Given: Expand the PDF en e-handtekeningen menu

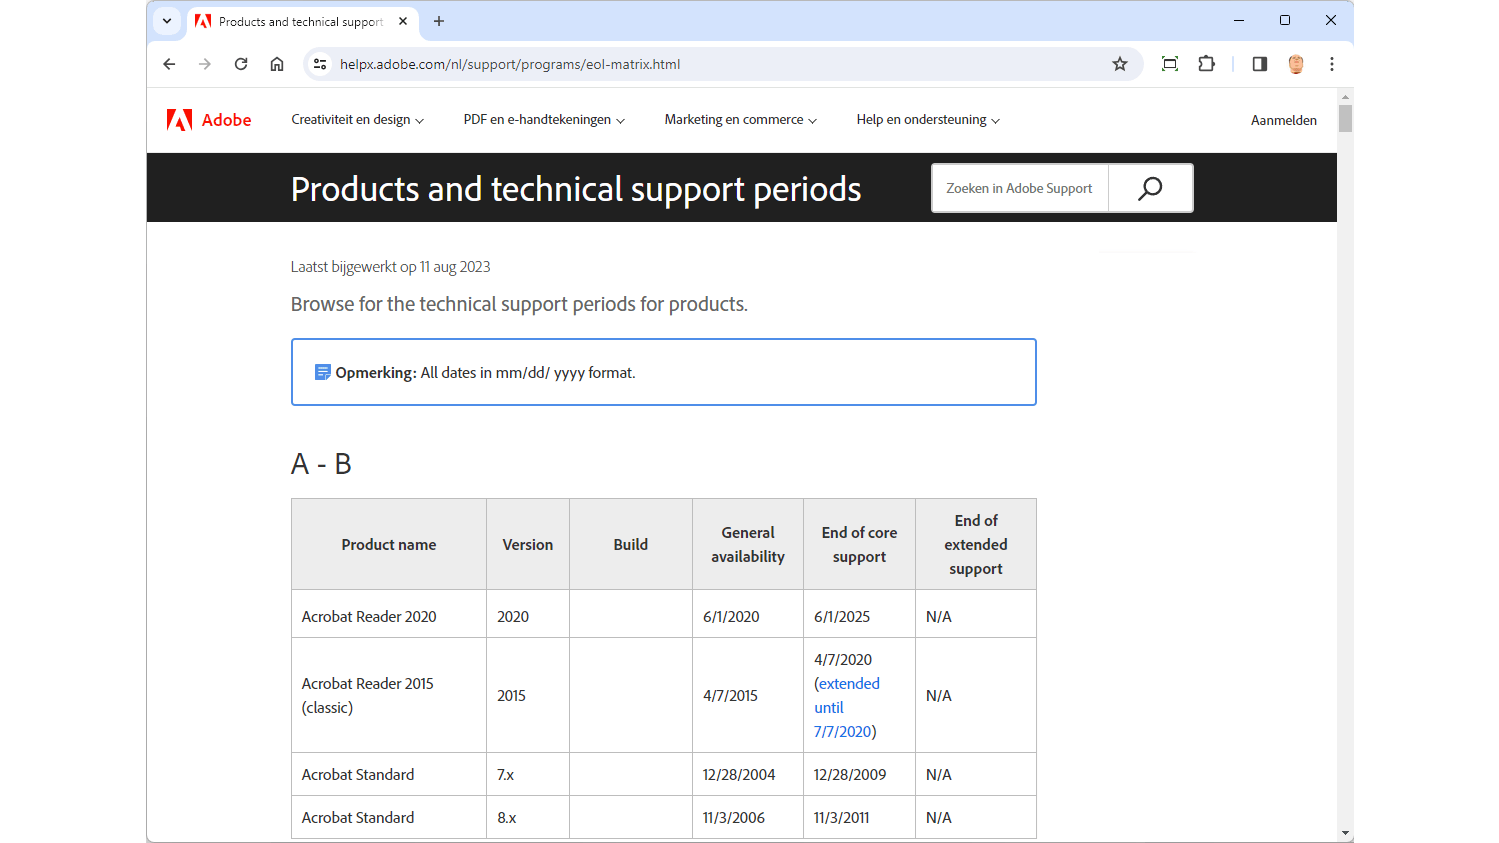Looking at the screenshot, I should coord(544,120).
